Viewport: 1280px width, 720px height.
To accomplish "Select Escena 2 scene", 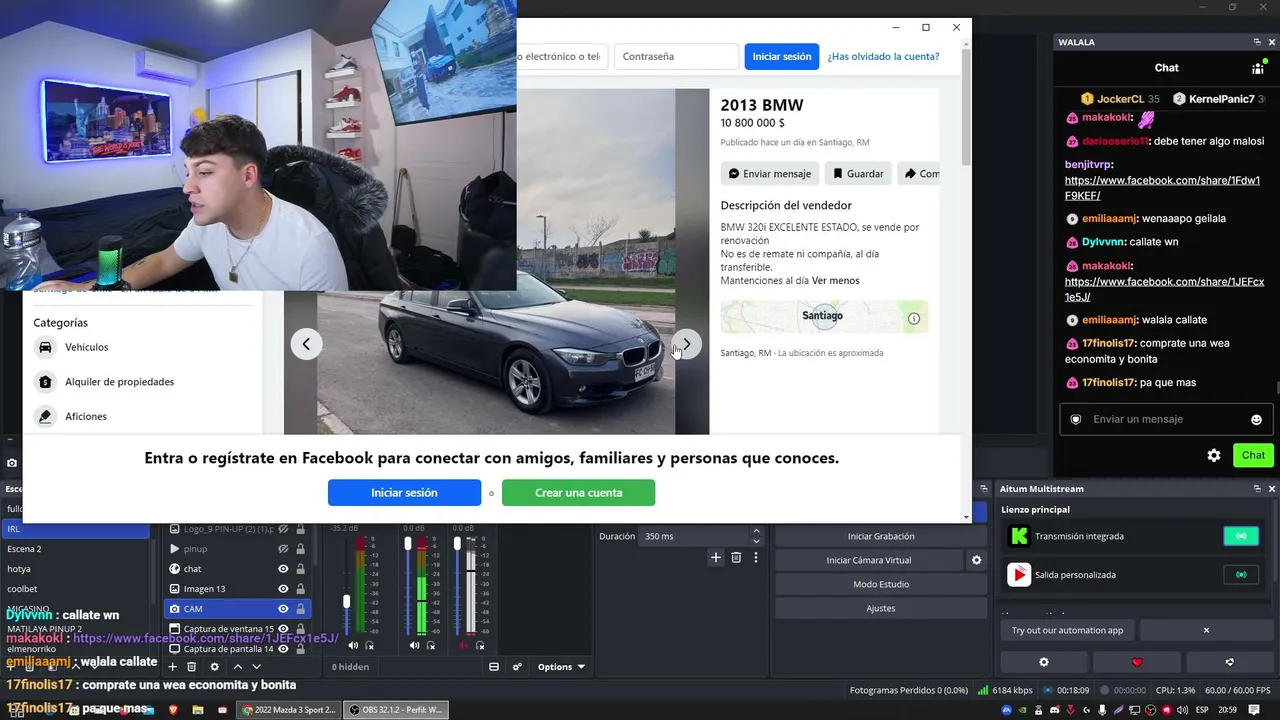I will 76,549.
